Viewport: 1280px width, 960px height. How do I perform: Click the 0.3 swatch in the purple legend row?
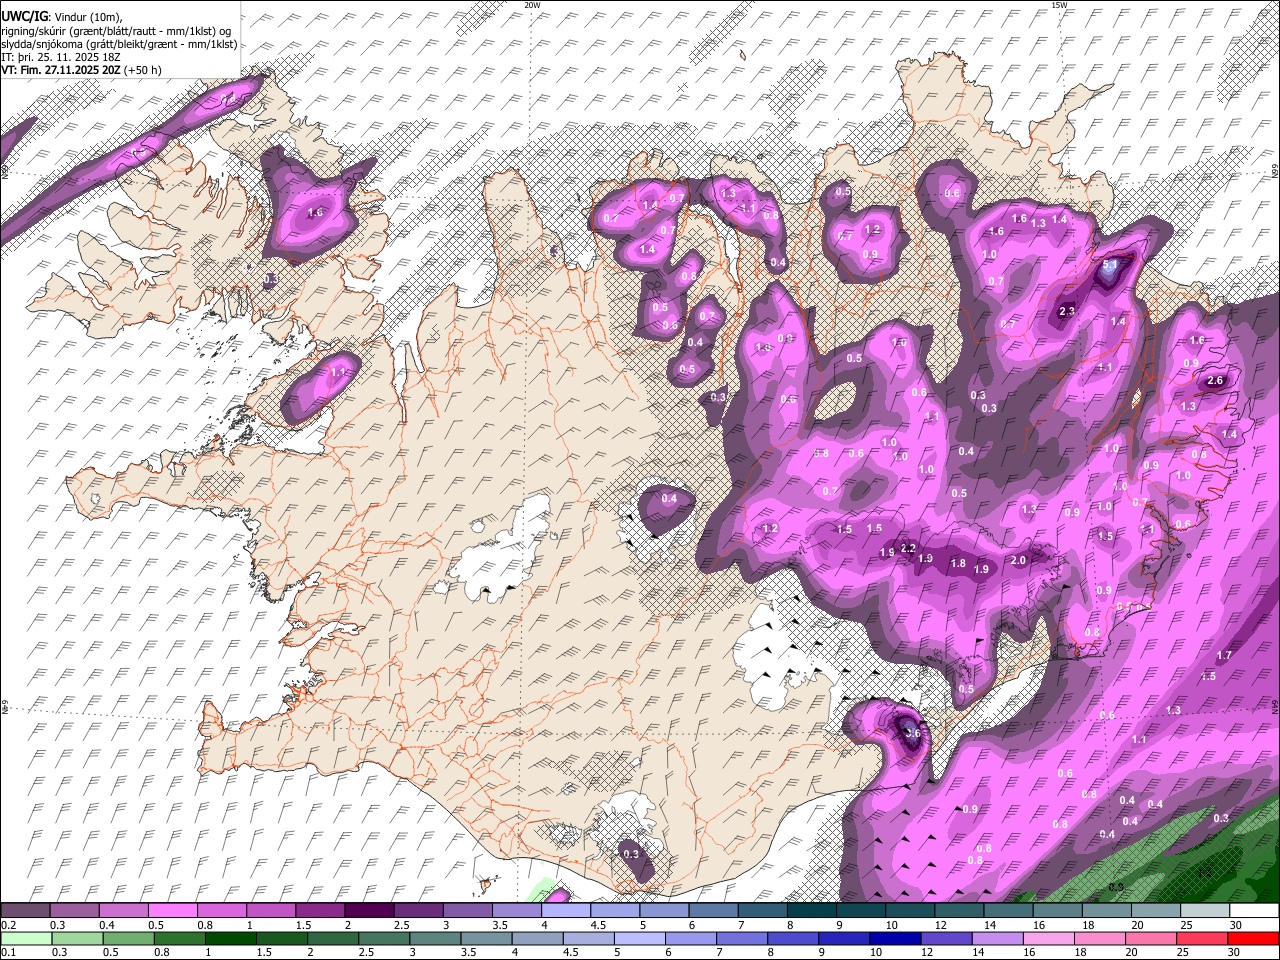pos(74,911)
